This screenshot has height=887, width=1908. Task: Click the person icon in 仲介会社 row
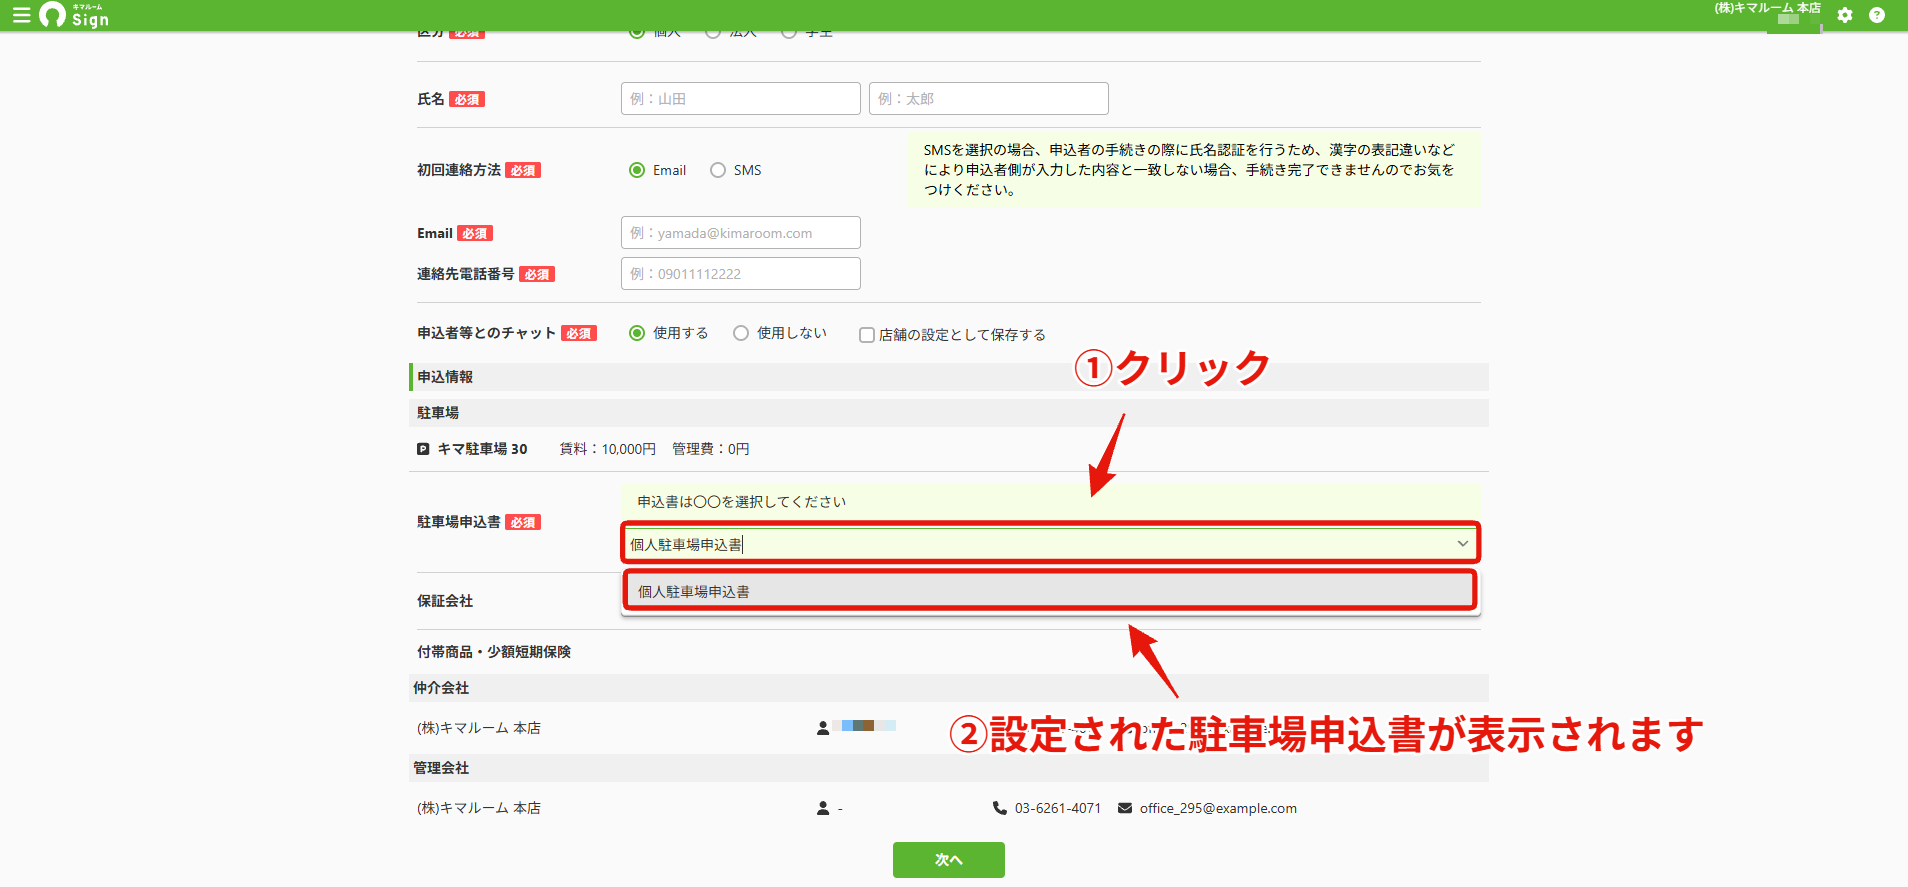[823, 728]
